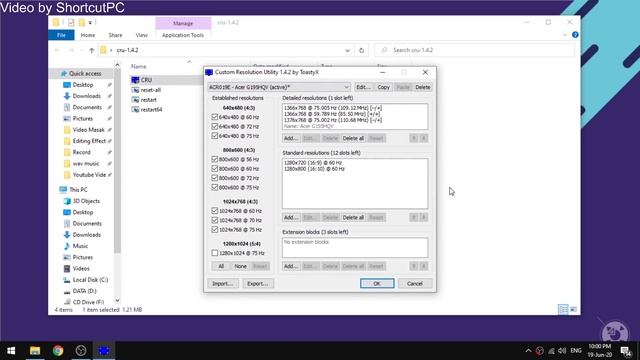Click the All established resolutions button

(x=221, y=266)
